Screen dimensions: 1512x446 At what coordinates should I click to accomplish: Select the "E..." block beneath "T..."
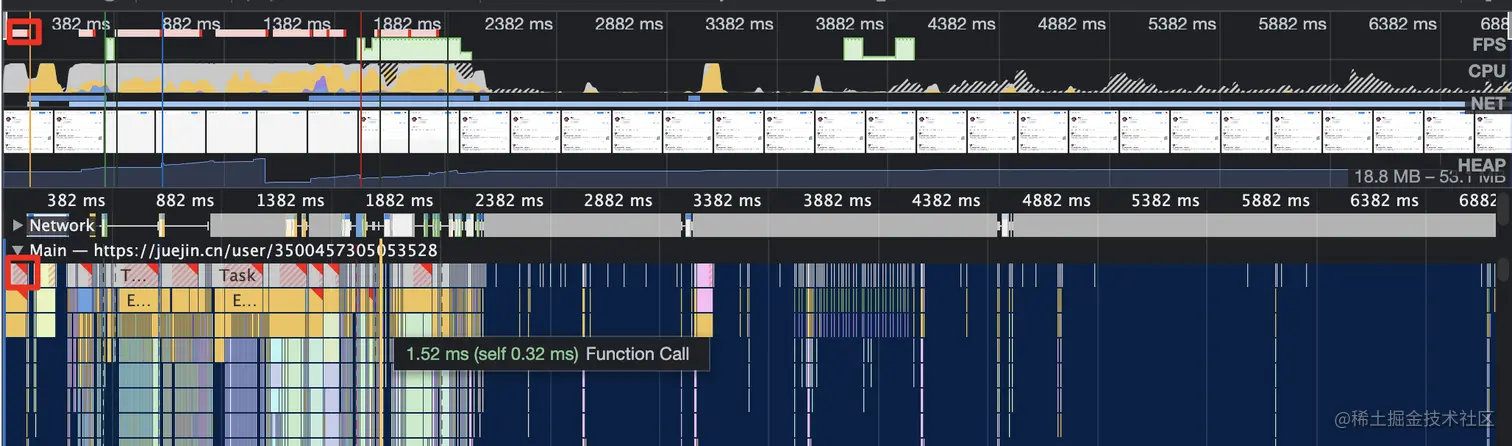point(139,300)
